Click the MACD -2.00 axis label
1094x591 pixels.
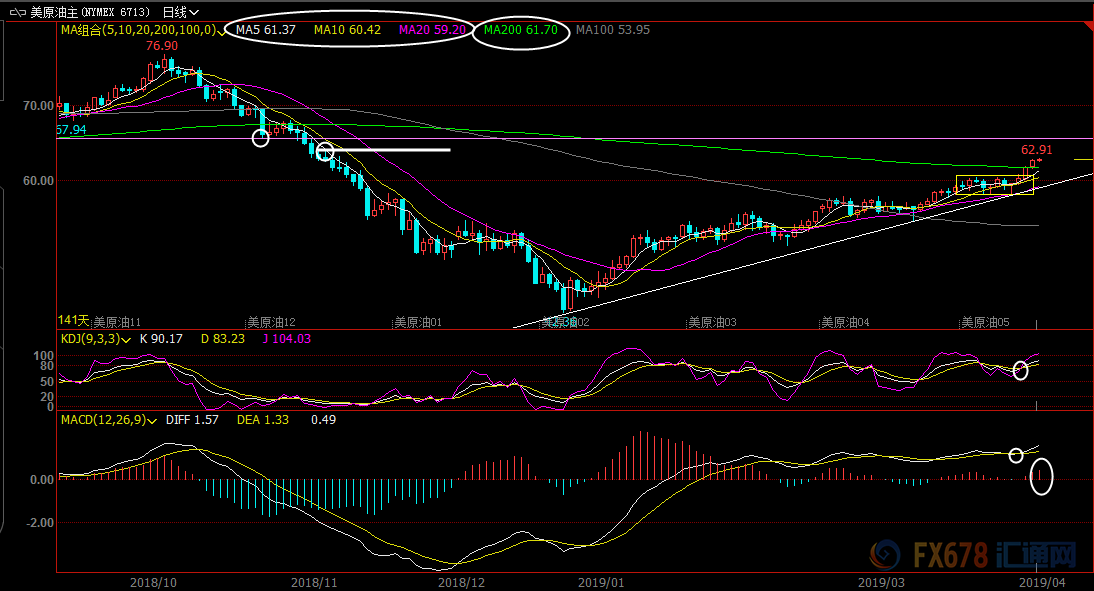point(40,523)
